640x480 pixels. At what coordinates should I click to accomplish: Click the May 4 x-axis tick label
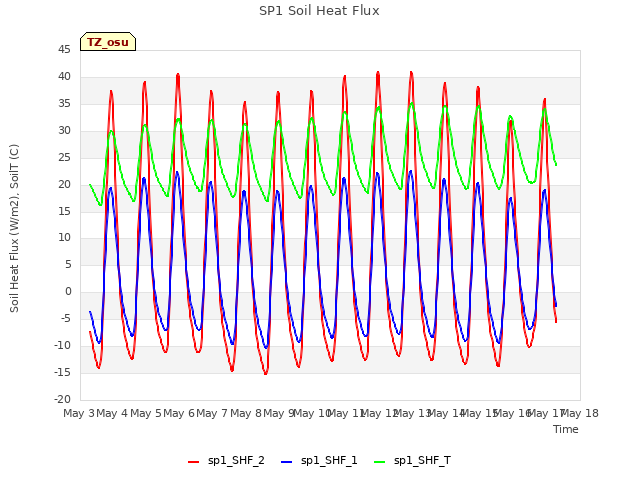112,413
